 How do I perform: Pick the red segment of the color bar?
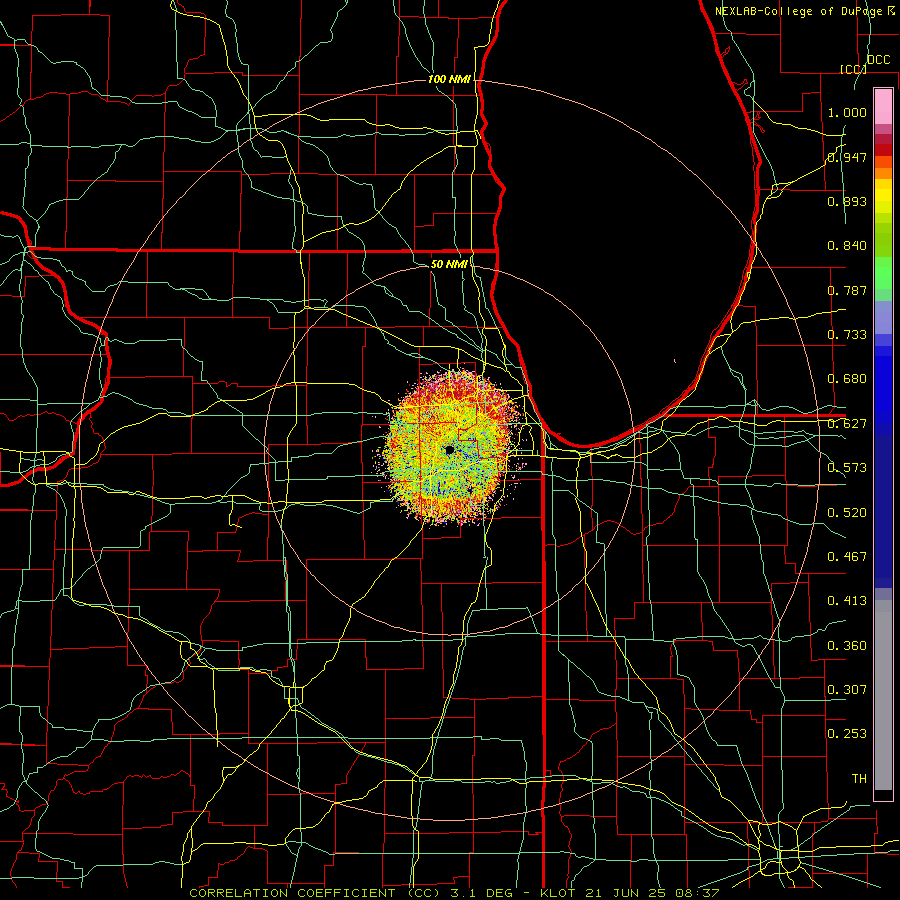883,150
